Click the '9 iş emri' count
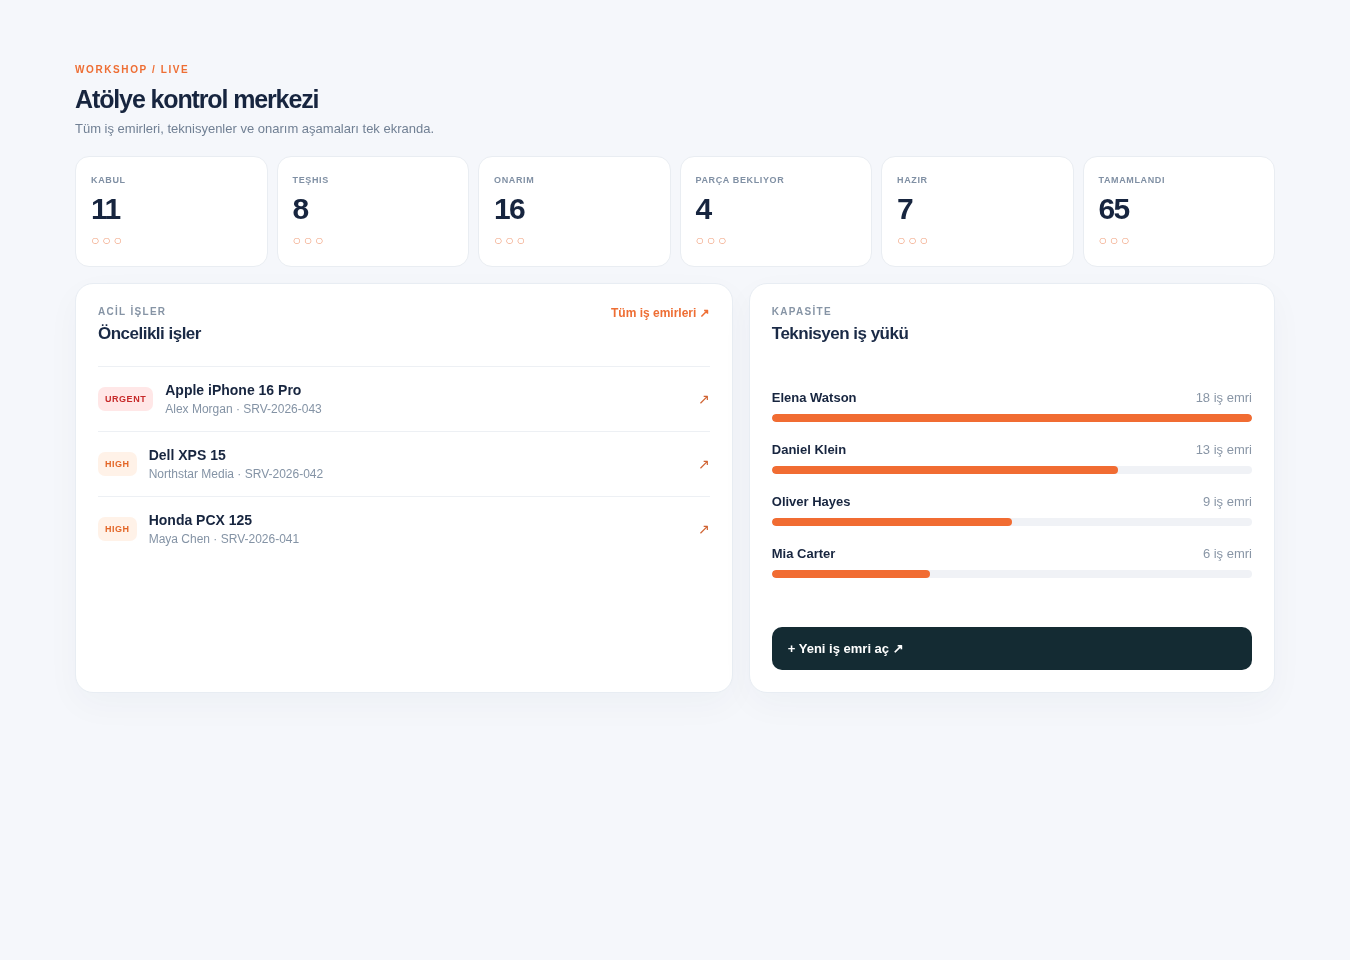Screen dimensions: 1350x960 [x=1227, y=502]
